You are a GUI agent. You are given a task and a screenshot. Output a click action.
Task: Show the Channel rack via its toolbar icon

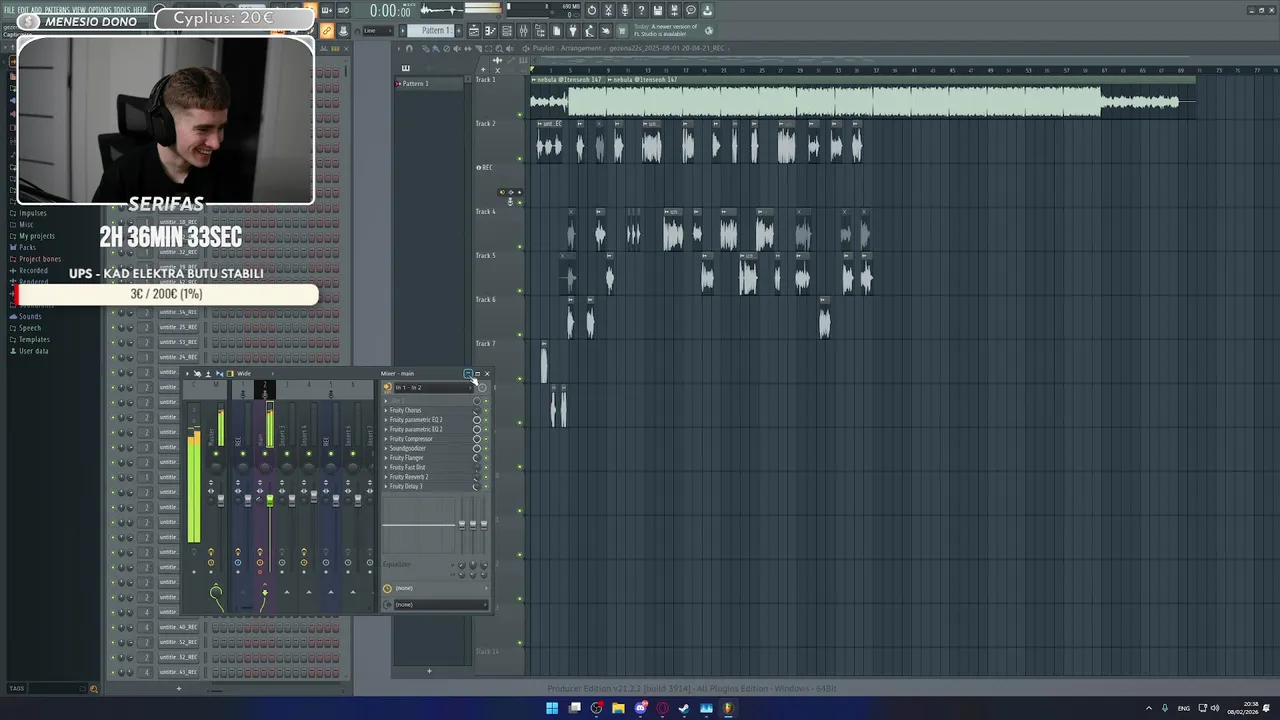pyautogui.click(x=507, y=31)
